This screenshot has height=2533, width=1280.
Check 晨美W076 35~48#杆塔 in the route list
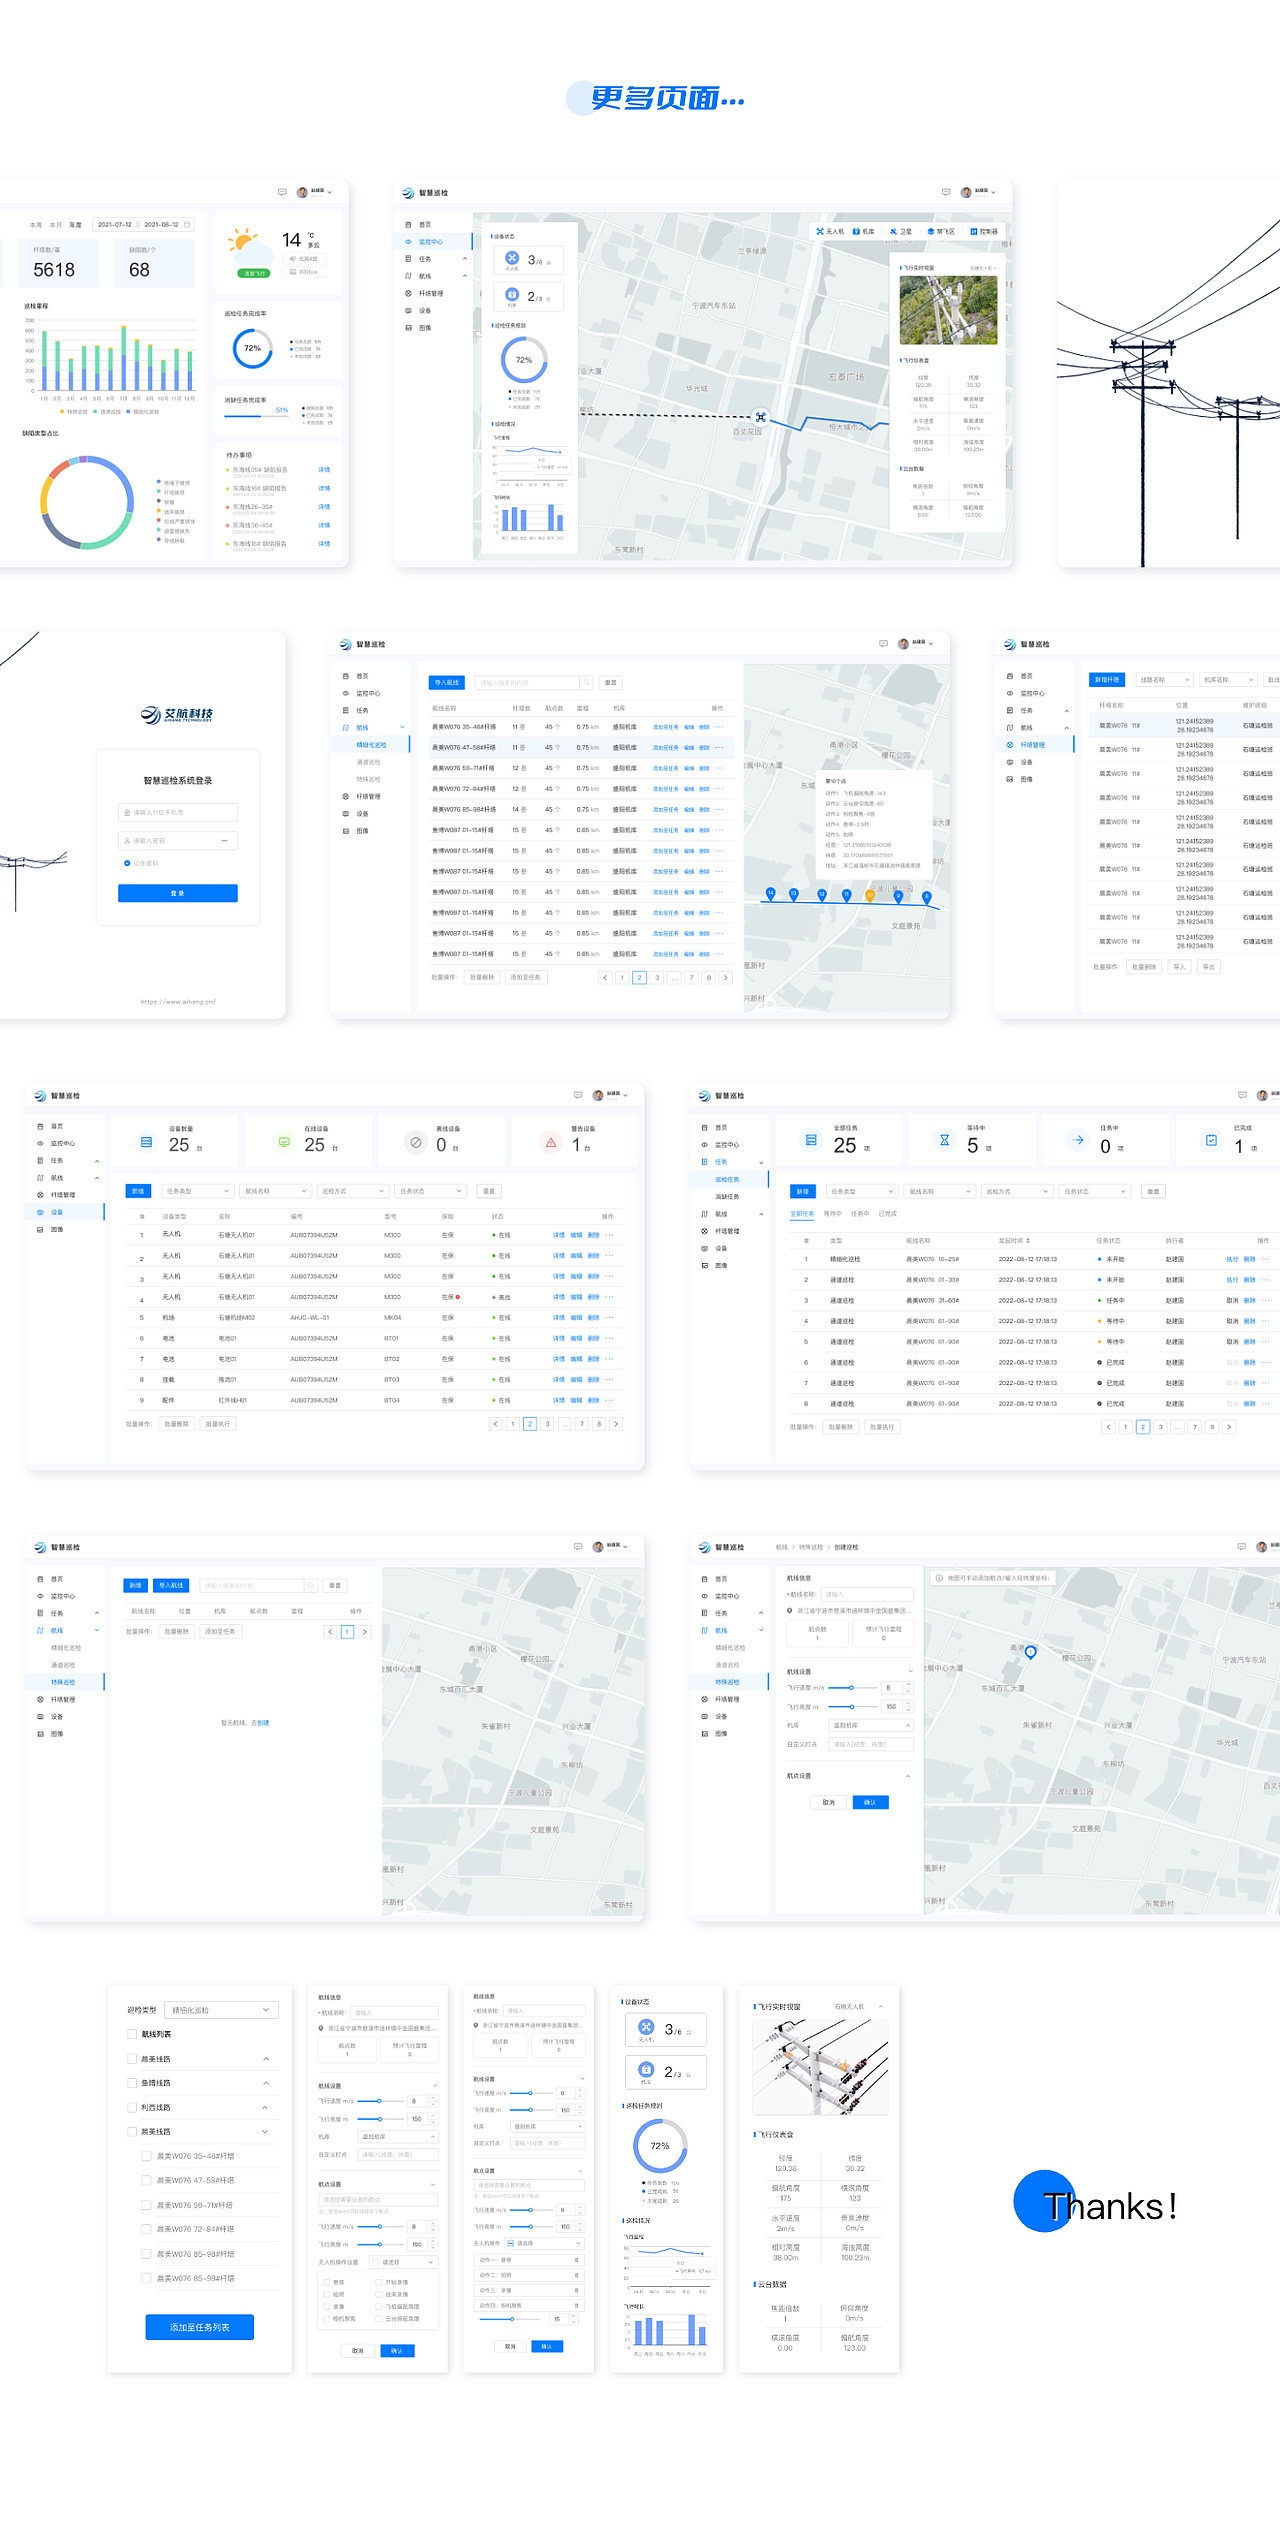(x=146, y=2156)
